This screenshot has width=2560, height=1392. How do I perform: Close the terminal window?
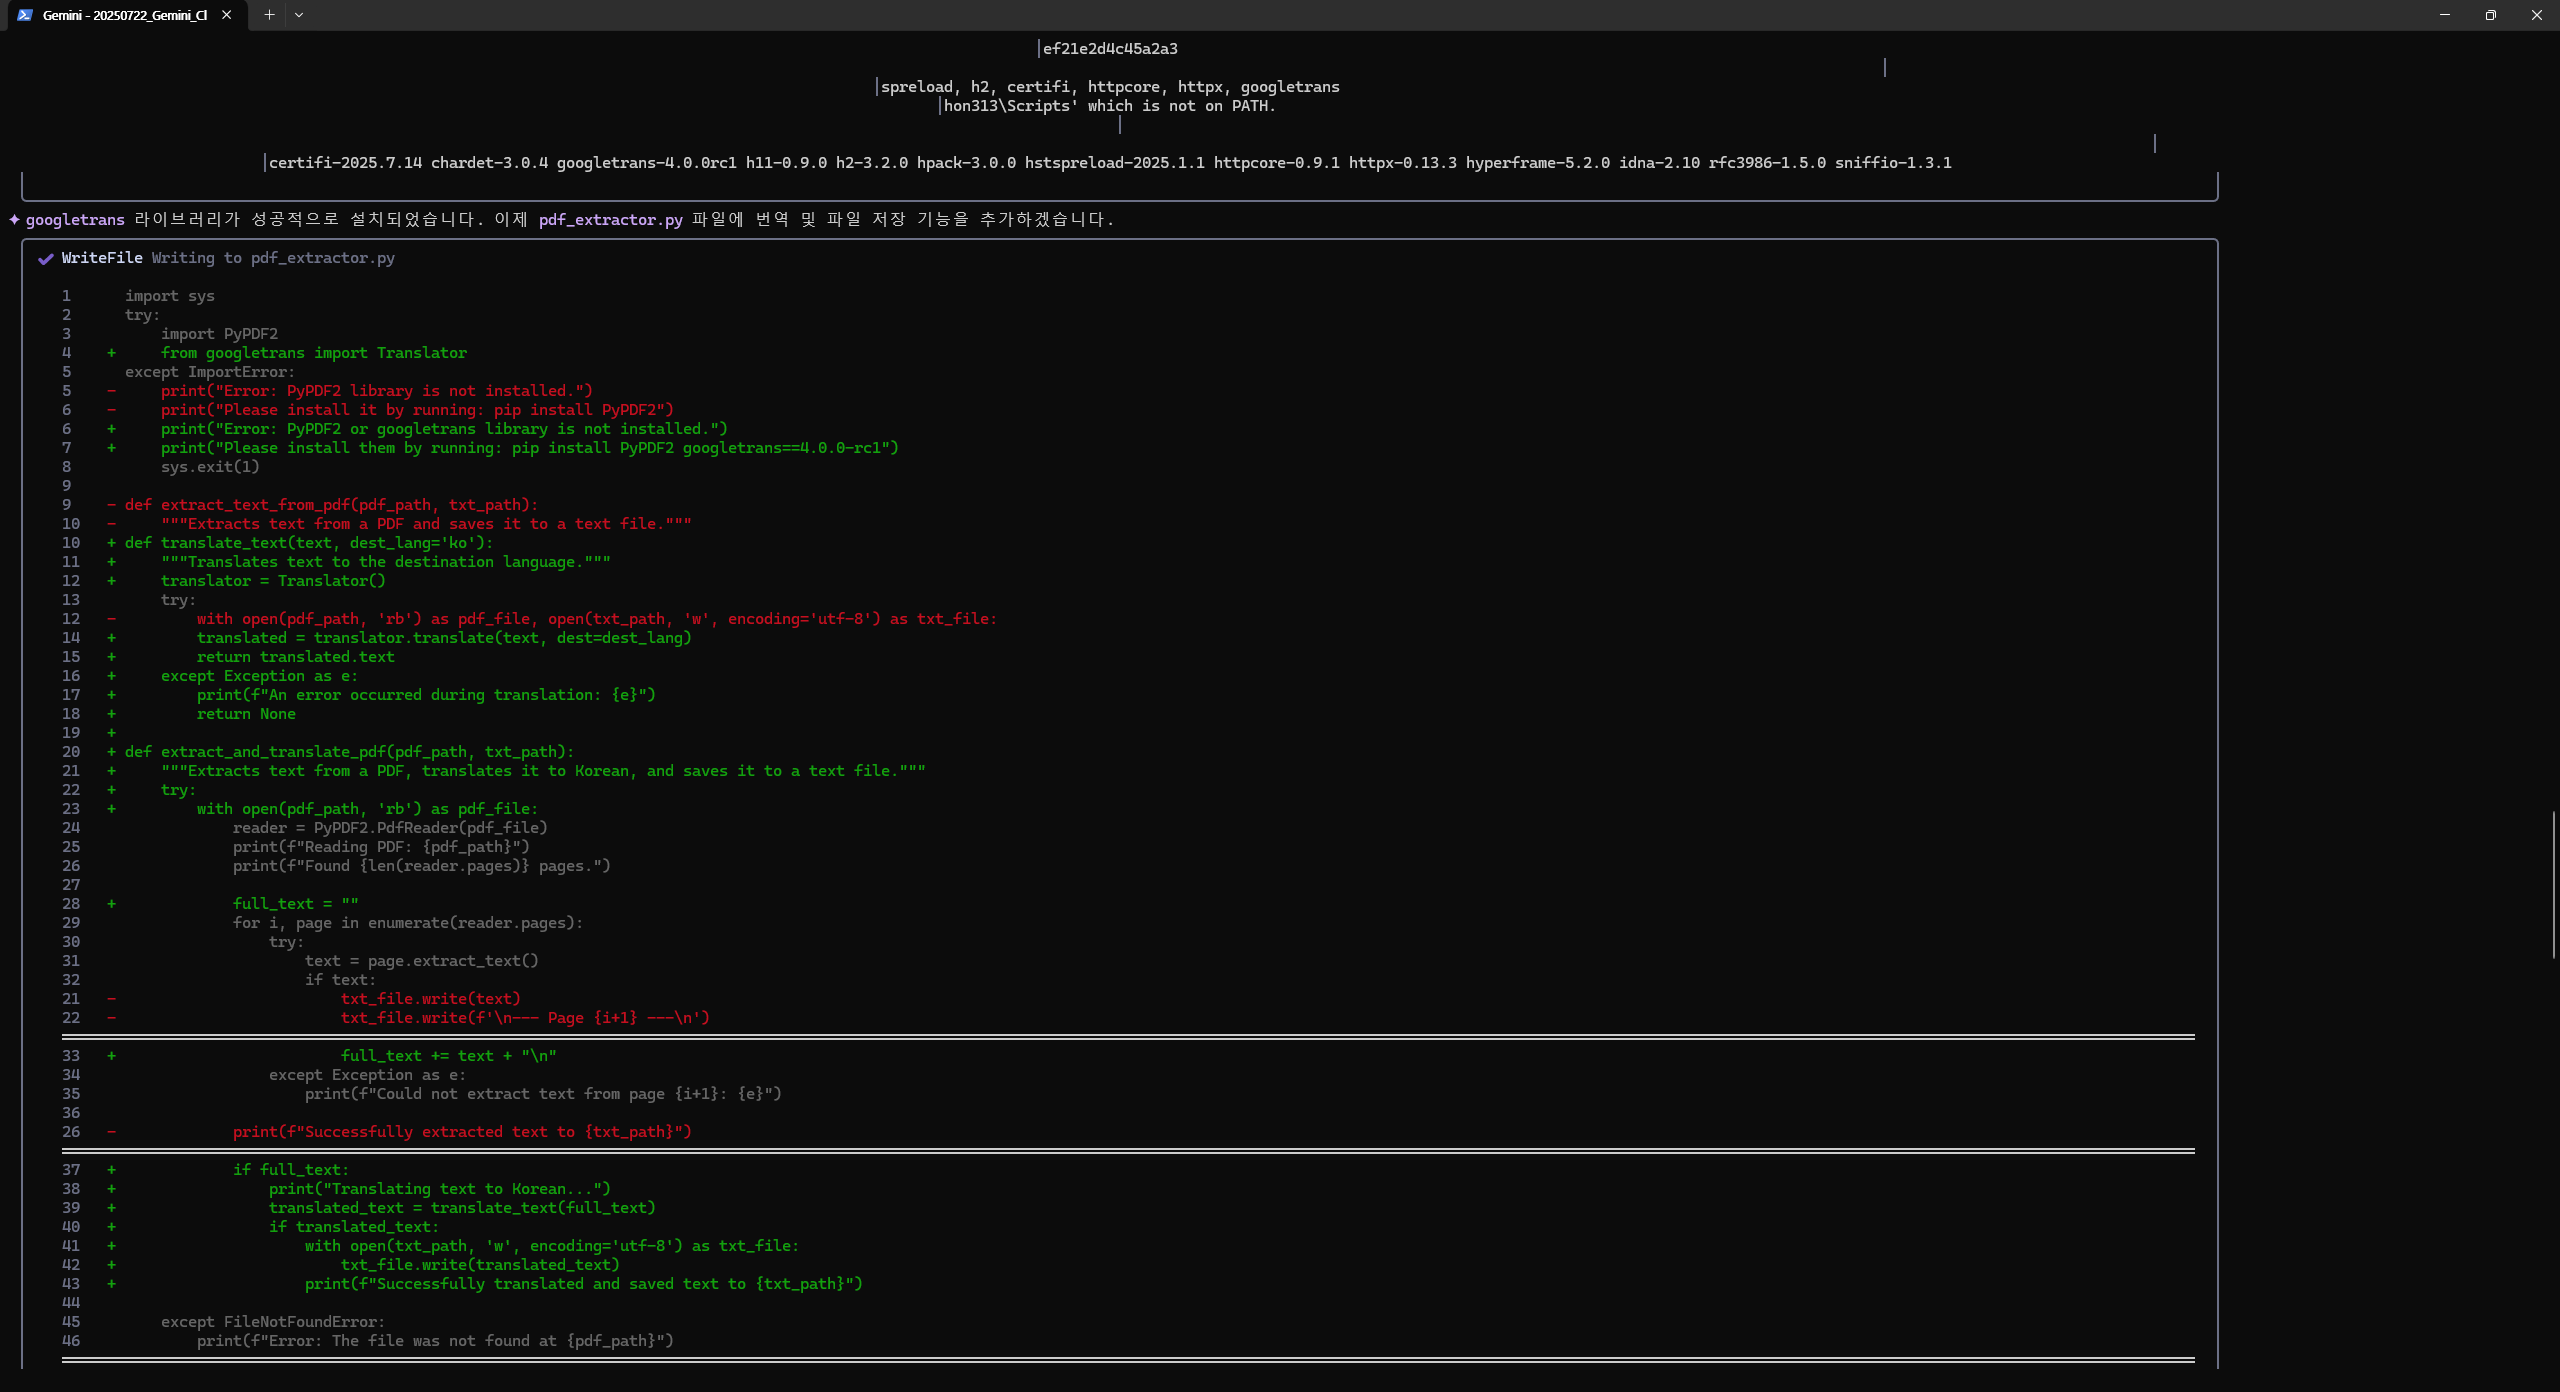tap(2537, 15)
